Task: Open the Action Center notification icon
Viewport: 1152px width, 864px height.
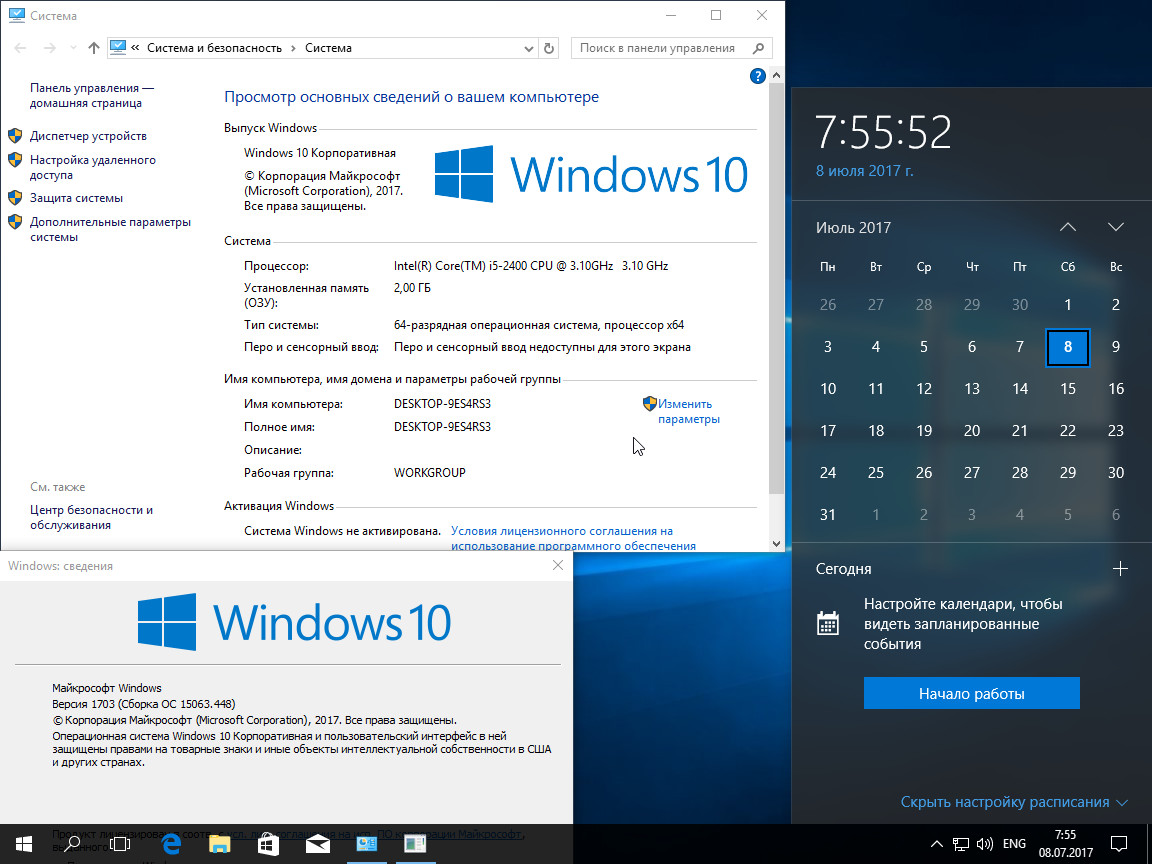Action: click(1120, 843)
